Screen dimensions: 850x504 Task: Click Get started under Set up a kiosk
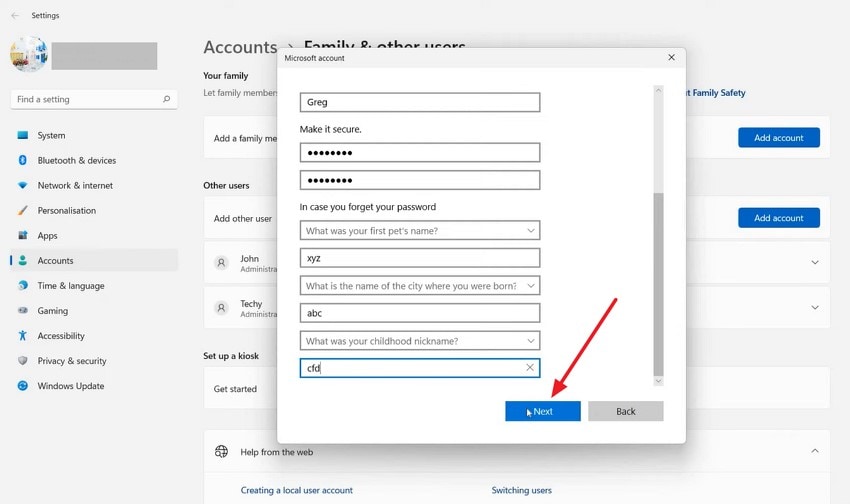pos(235,389)
